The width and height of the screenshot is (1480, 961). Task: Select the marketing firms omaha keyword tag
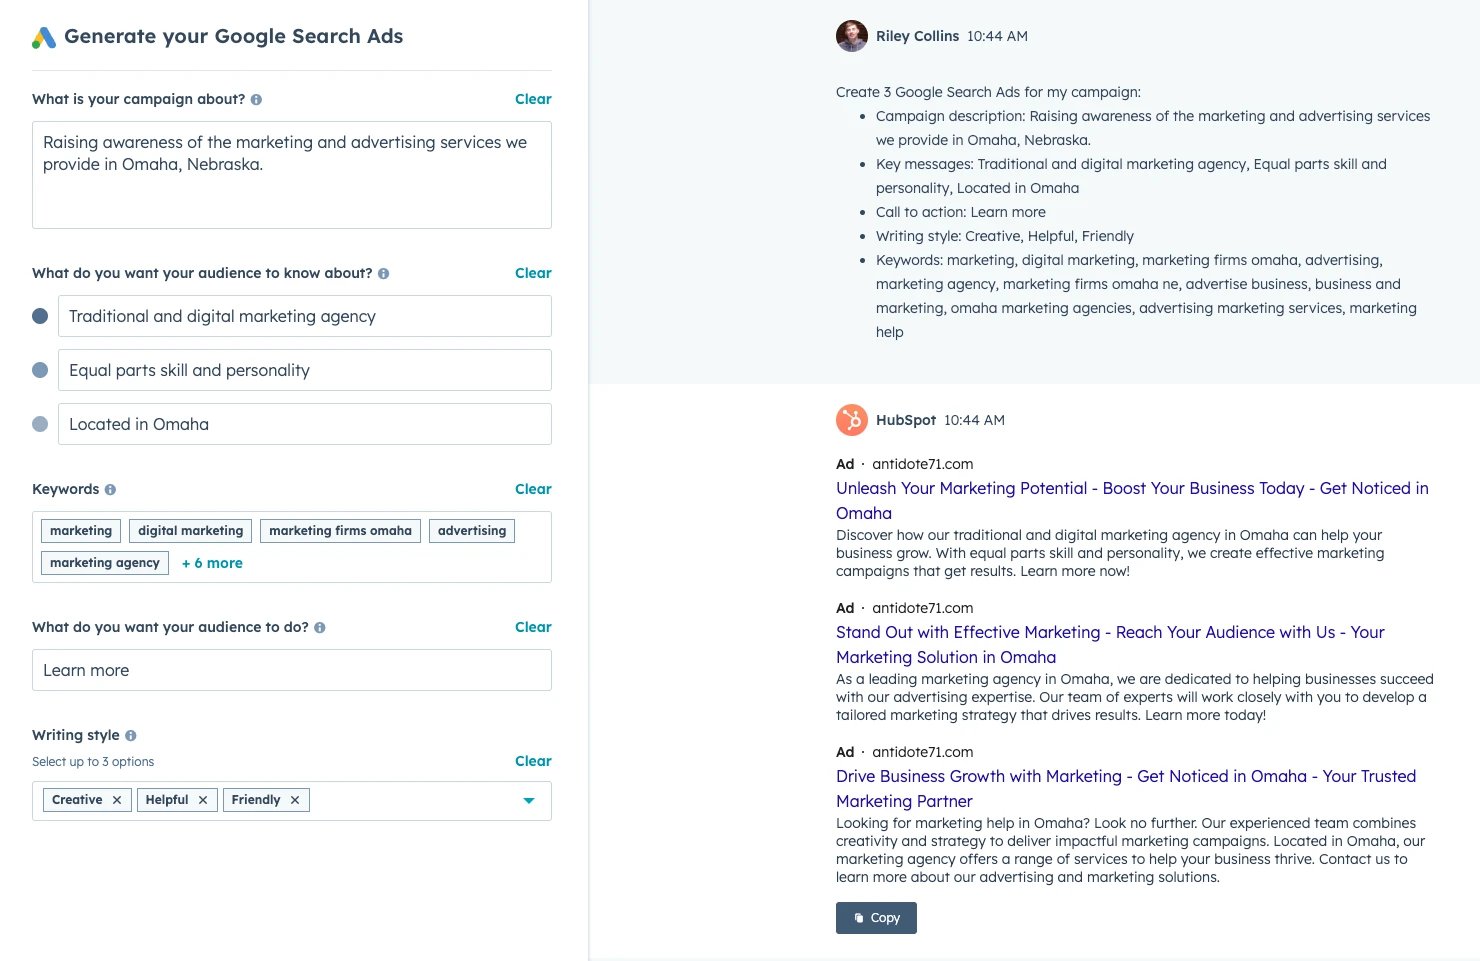pyautogui.click(x=340, y=531)
